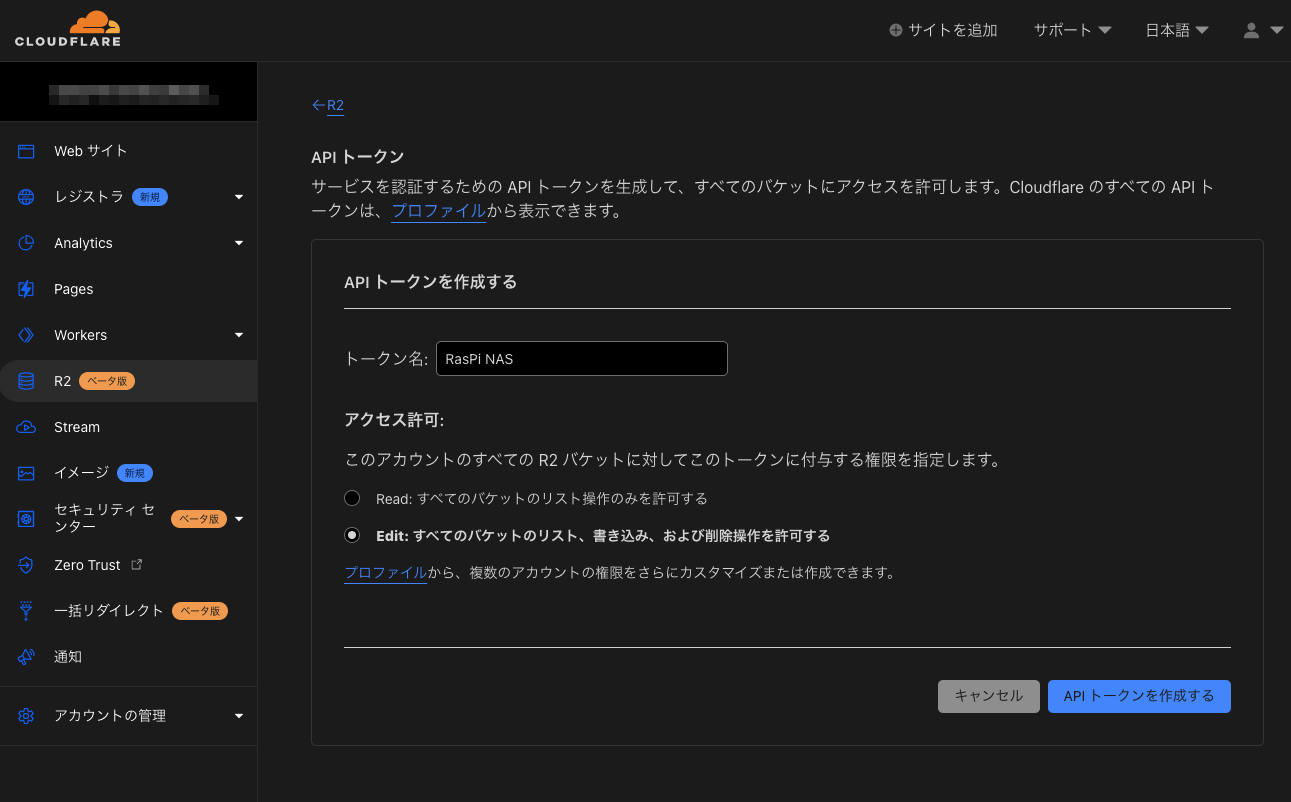The height and width of the screenshot is (802, 1291).
Task: Expand the Analytics sidebar submenu arrow
Action: tap(239, 243)
